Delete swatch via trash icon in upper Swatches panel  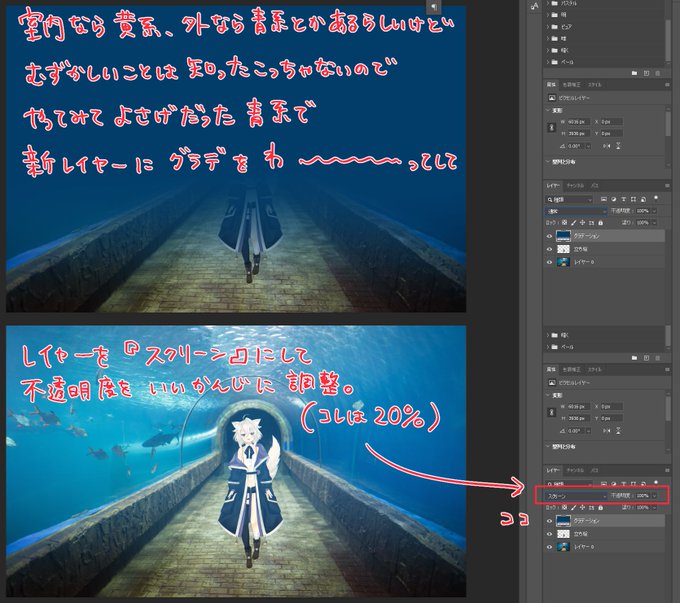(657, 73)
